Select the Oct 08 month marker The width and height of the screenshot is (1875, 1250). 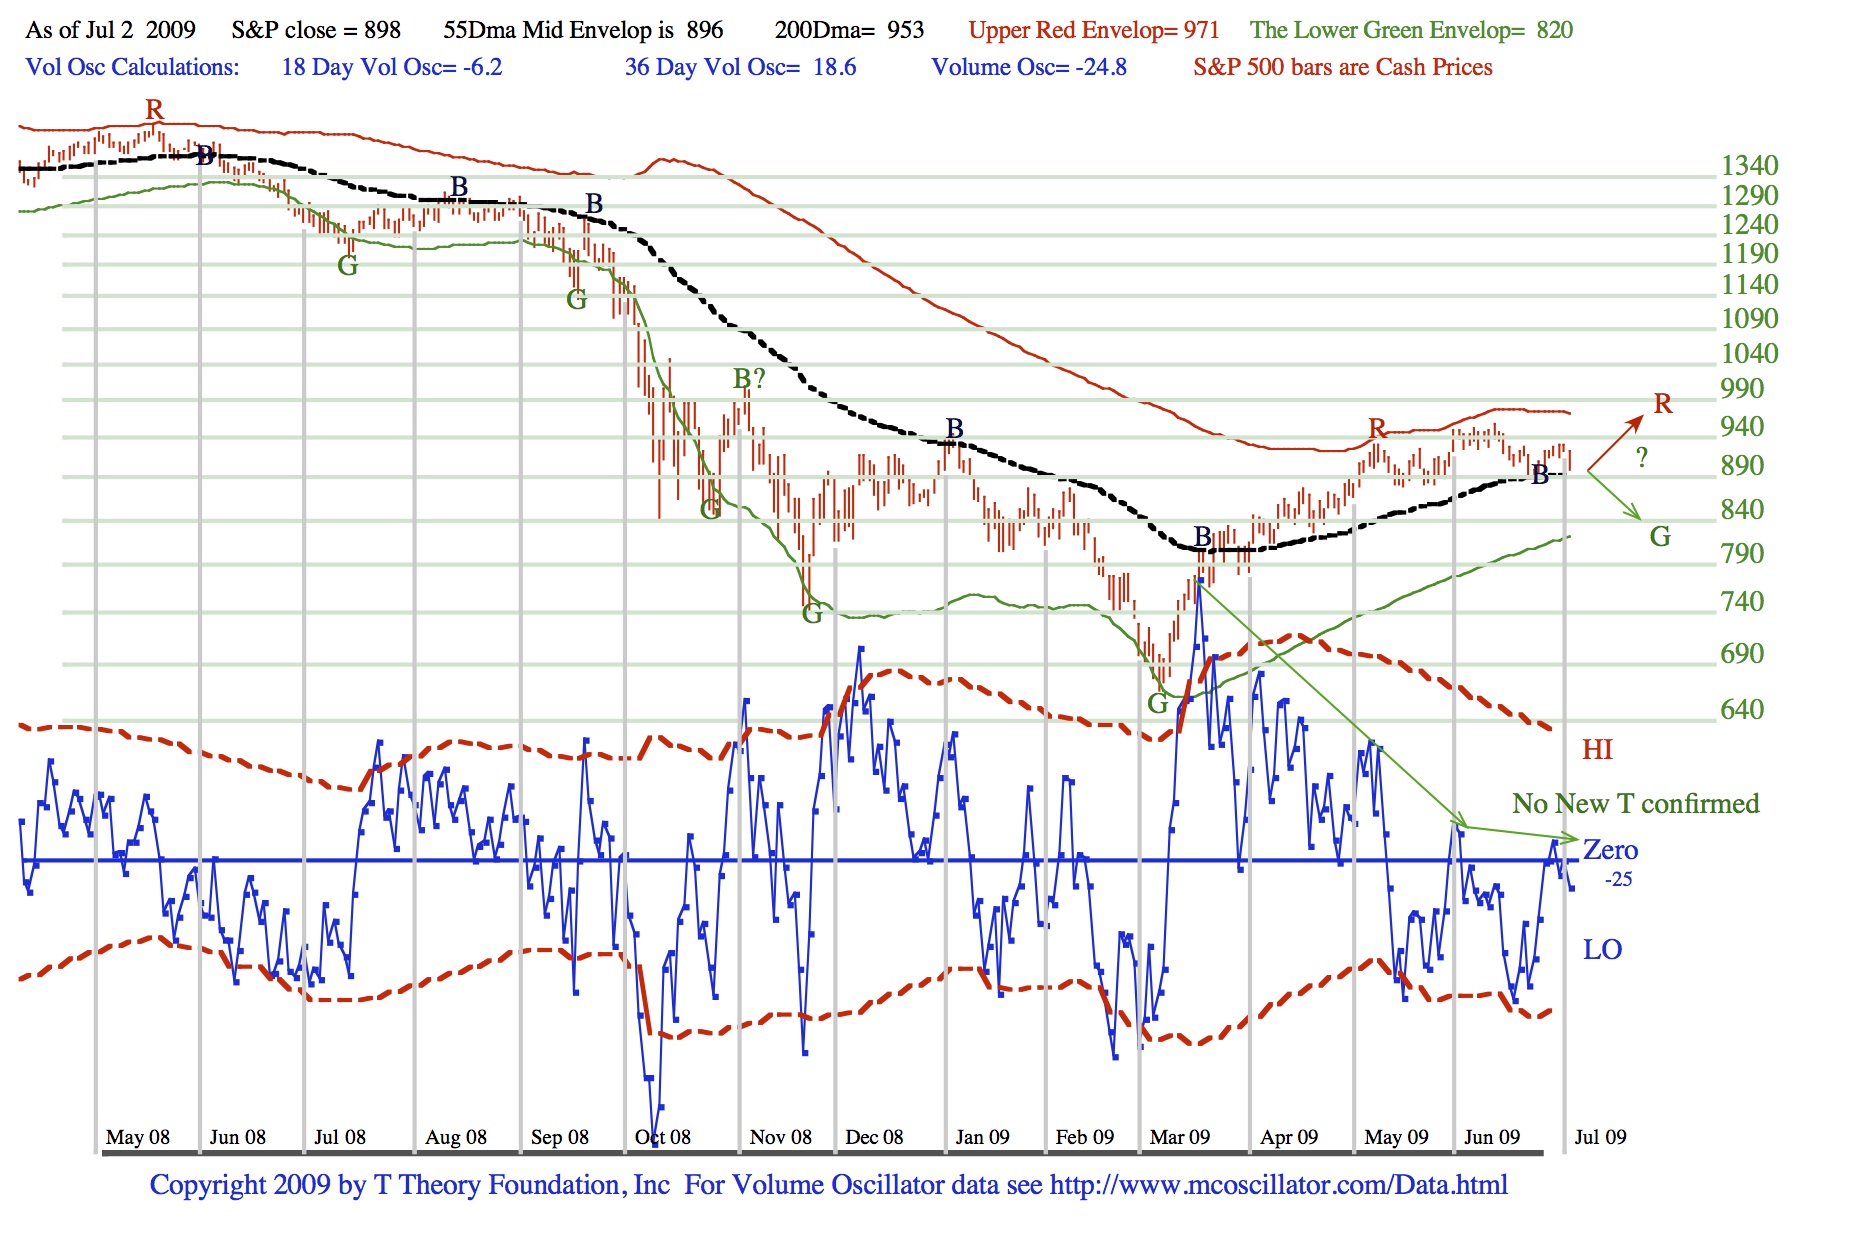[x=663, y=1137]
